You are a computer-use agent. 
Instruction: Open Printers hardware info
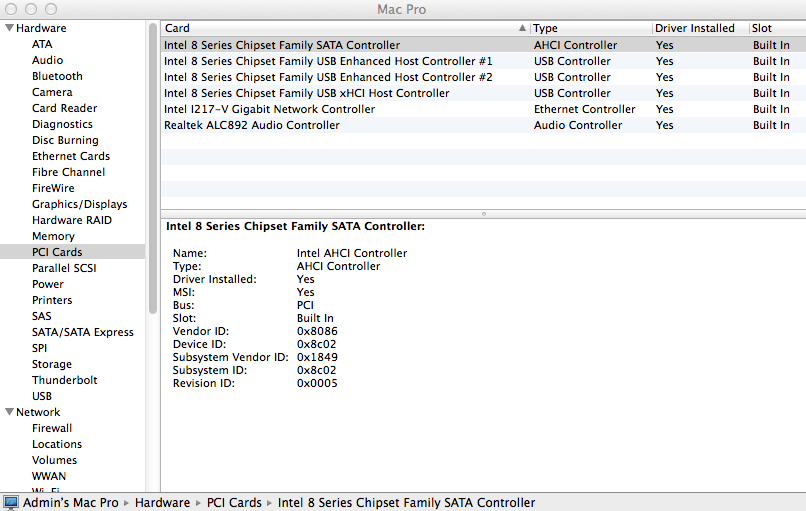coord(52,300)
